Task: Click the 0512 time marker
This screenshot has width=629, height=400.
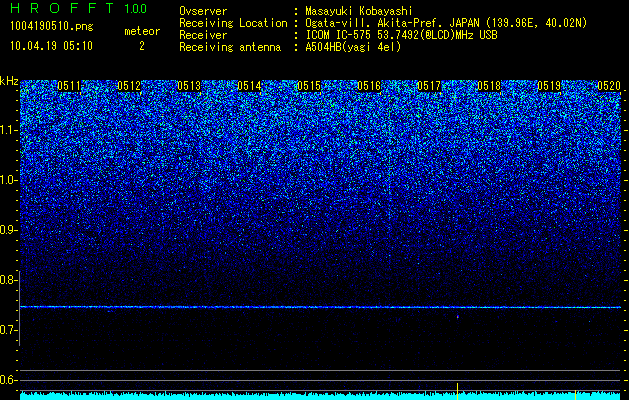Action: [x=129, y=86]
